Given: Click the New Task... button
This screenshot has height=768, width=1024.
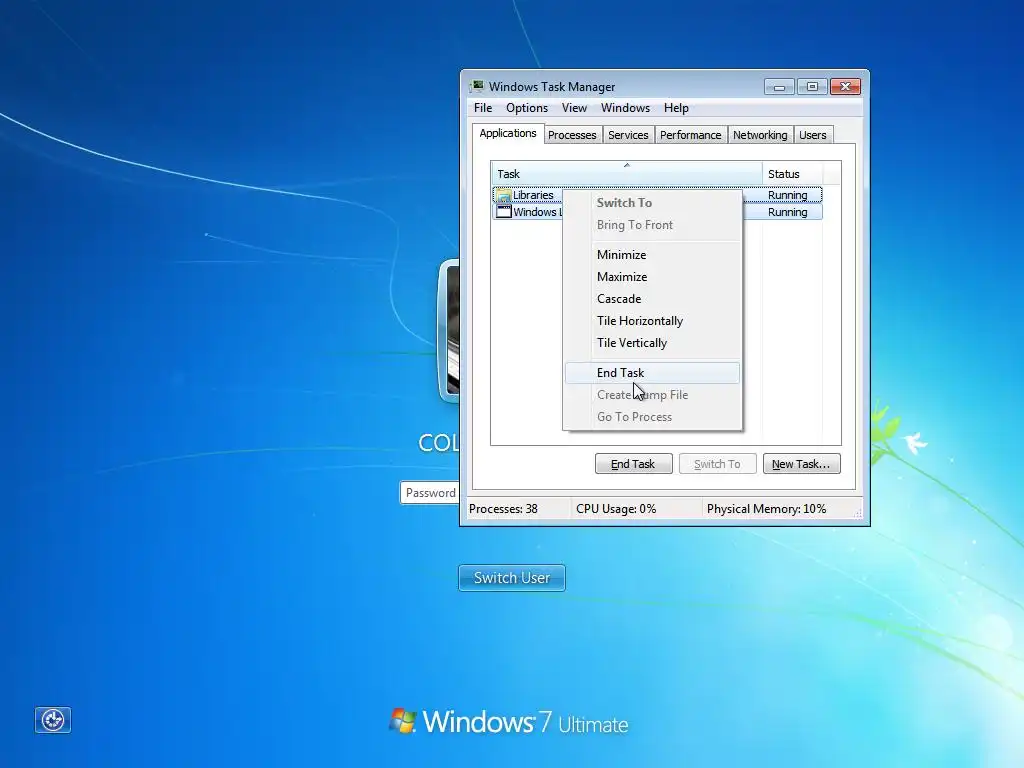Looking at the screenshot, I should coord(801,464).
